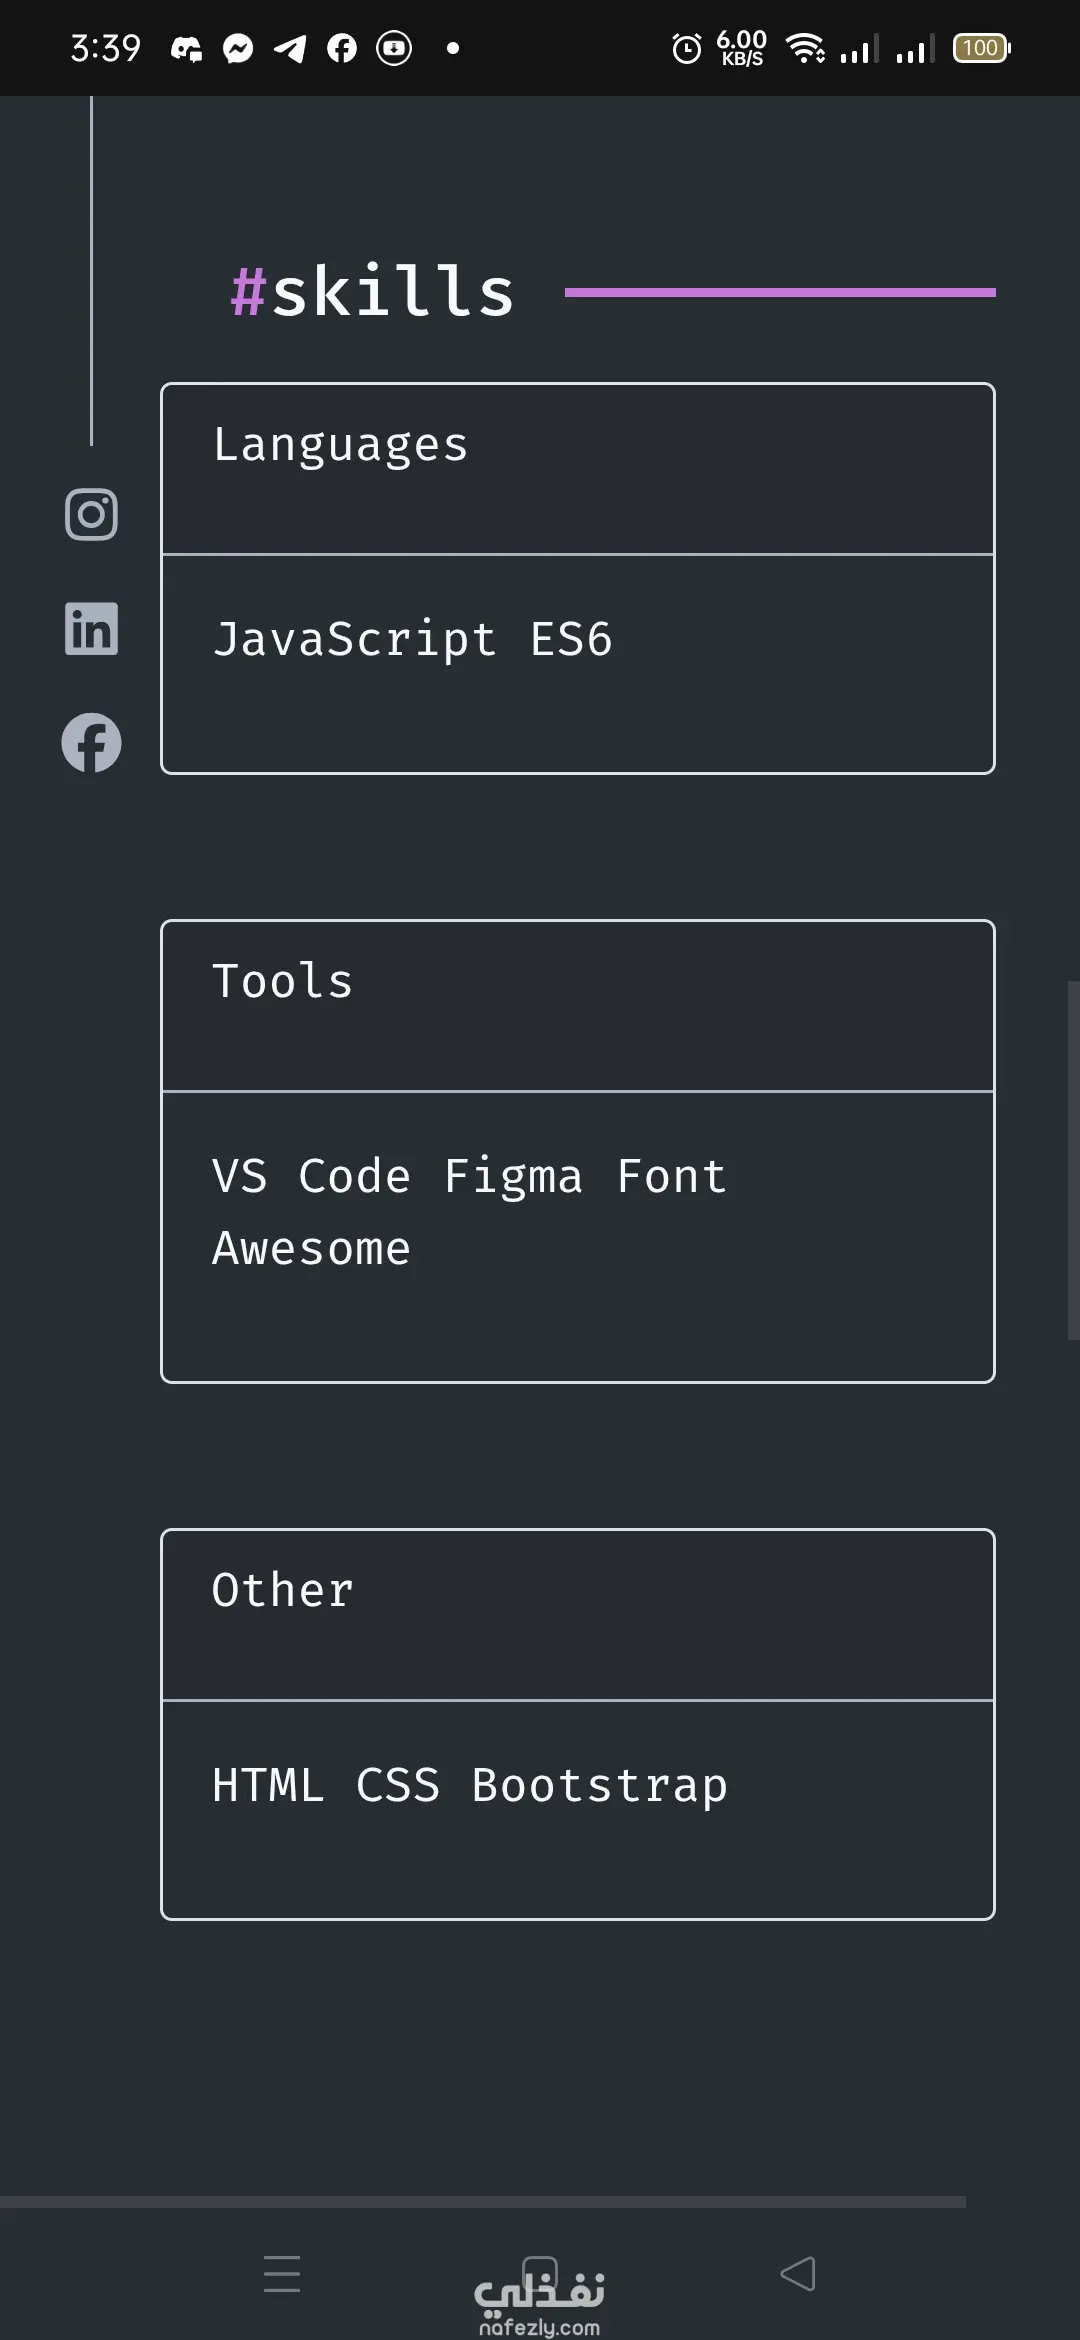Select the Tools card header
This screenshot has height=2340, width=1080.
[x=577, y=1005]
